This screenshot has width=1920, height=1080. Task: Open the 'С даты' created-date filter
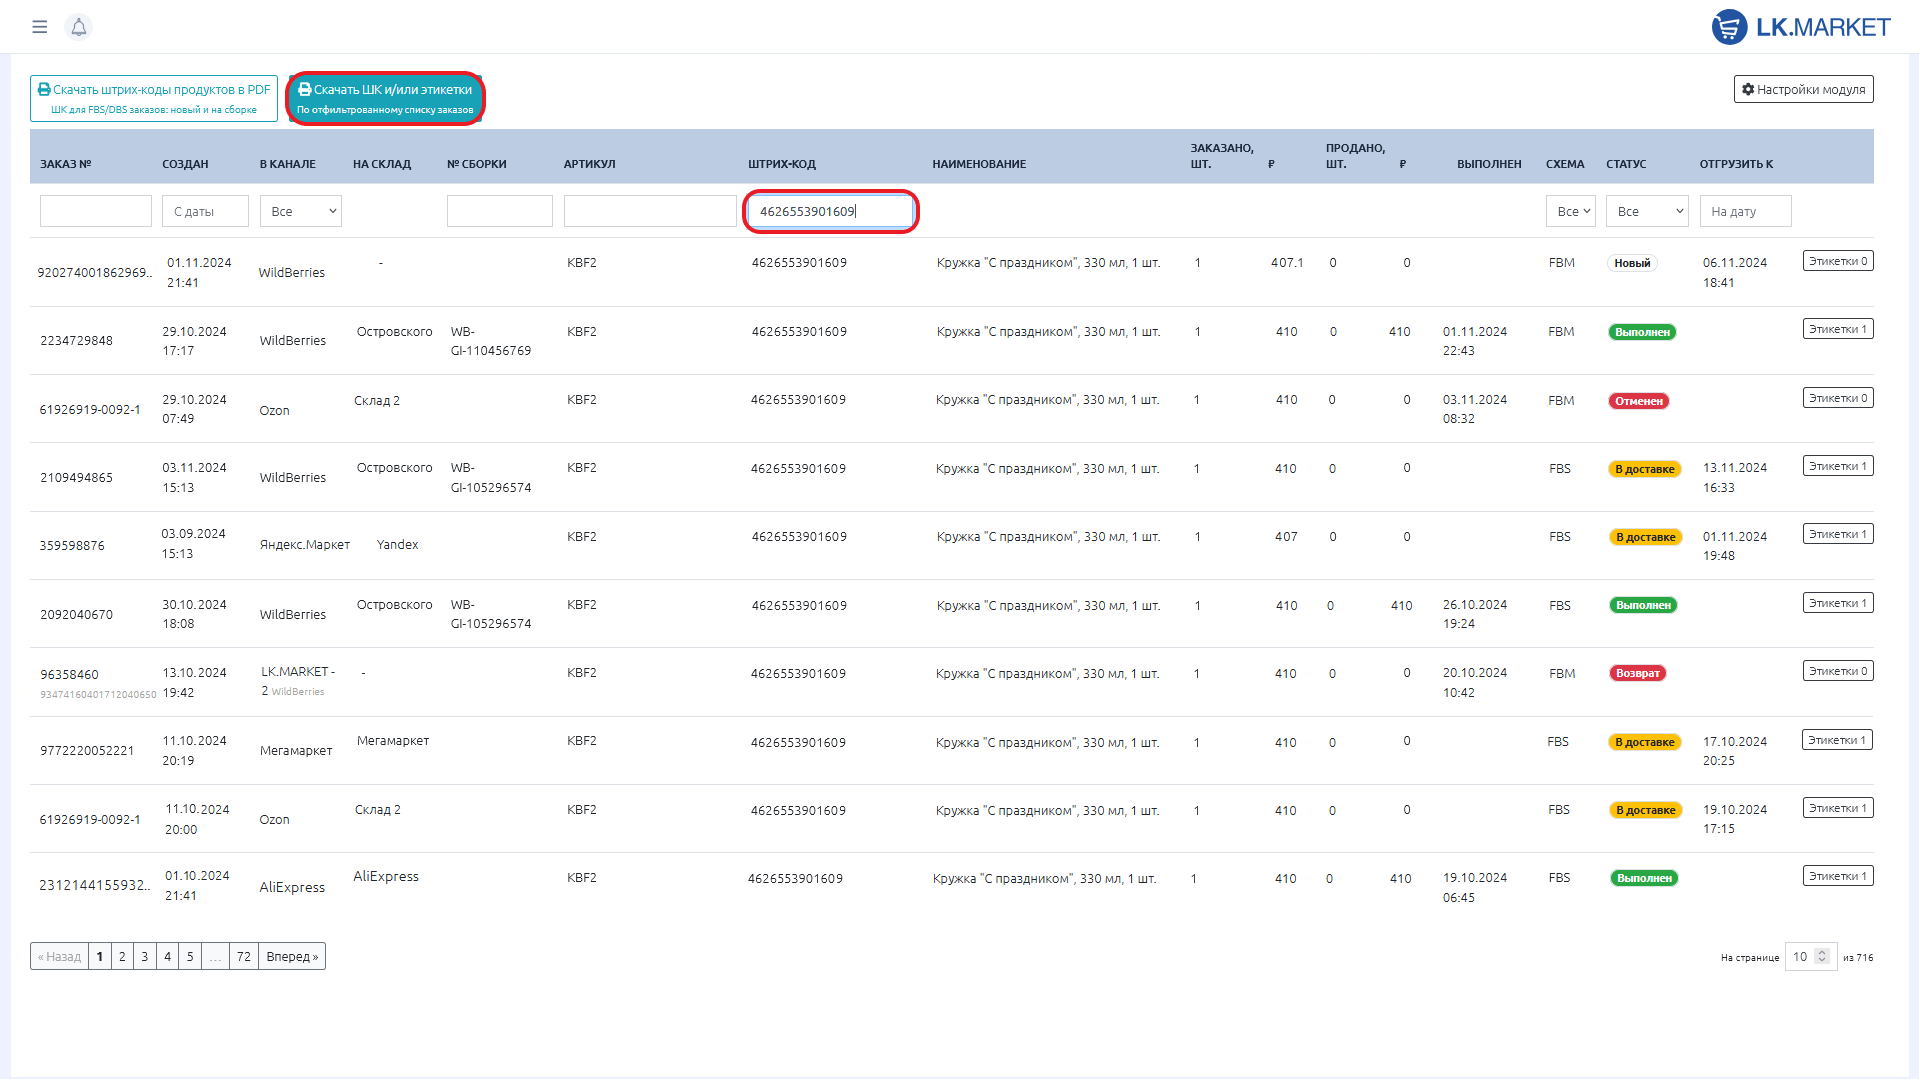point(205,211)
